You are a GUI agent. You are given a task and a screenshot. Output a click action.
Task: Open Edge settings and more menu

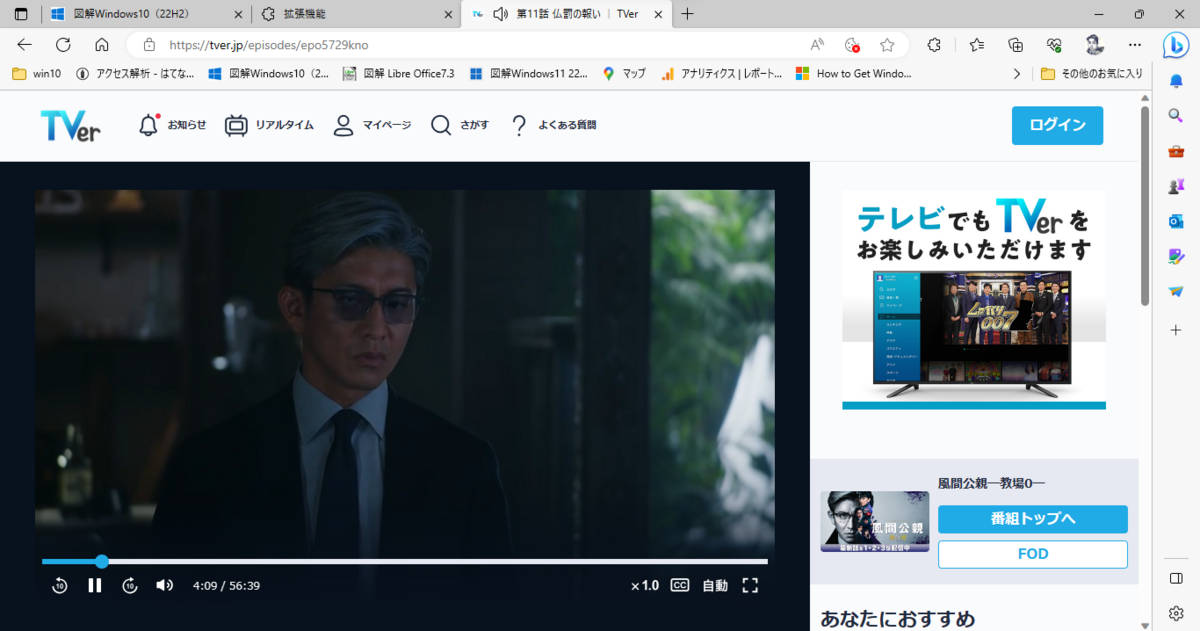[x=1134, y=45]
